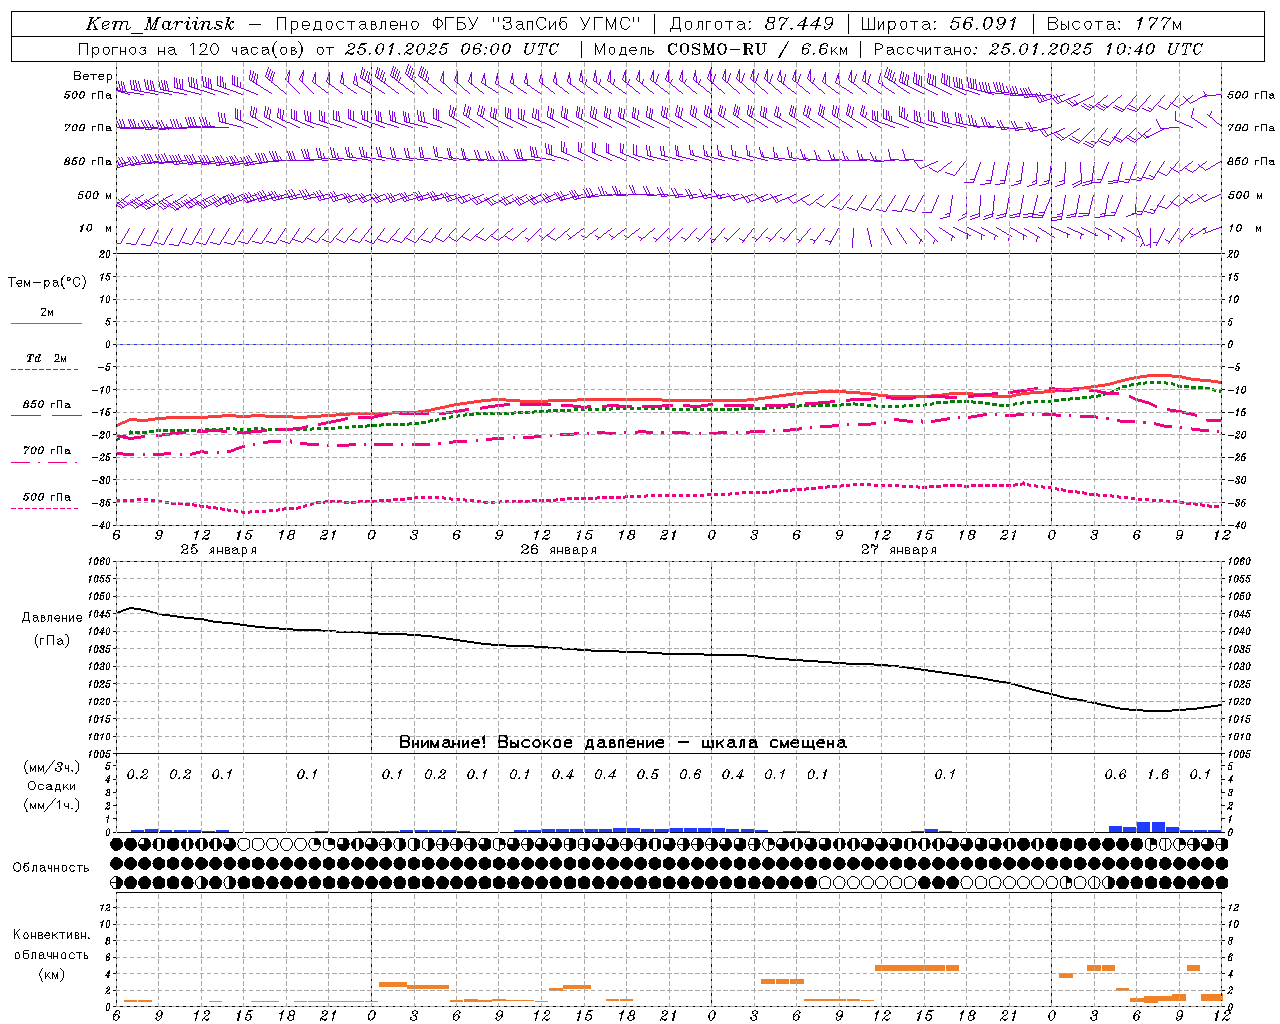Image resolution: width=1280 pixels, height=1024 pixels.
Task: Click the Осадки precipitation label
Action: (x=52, y=786)
